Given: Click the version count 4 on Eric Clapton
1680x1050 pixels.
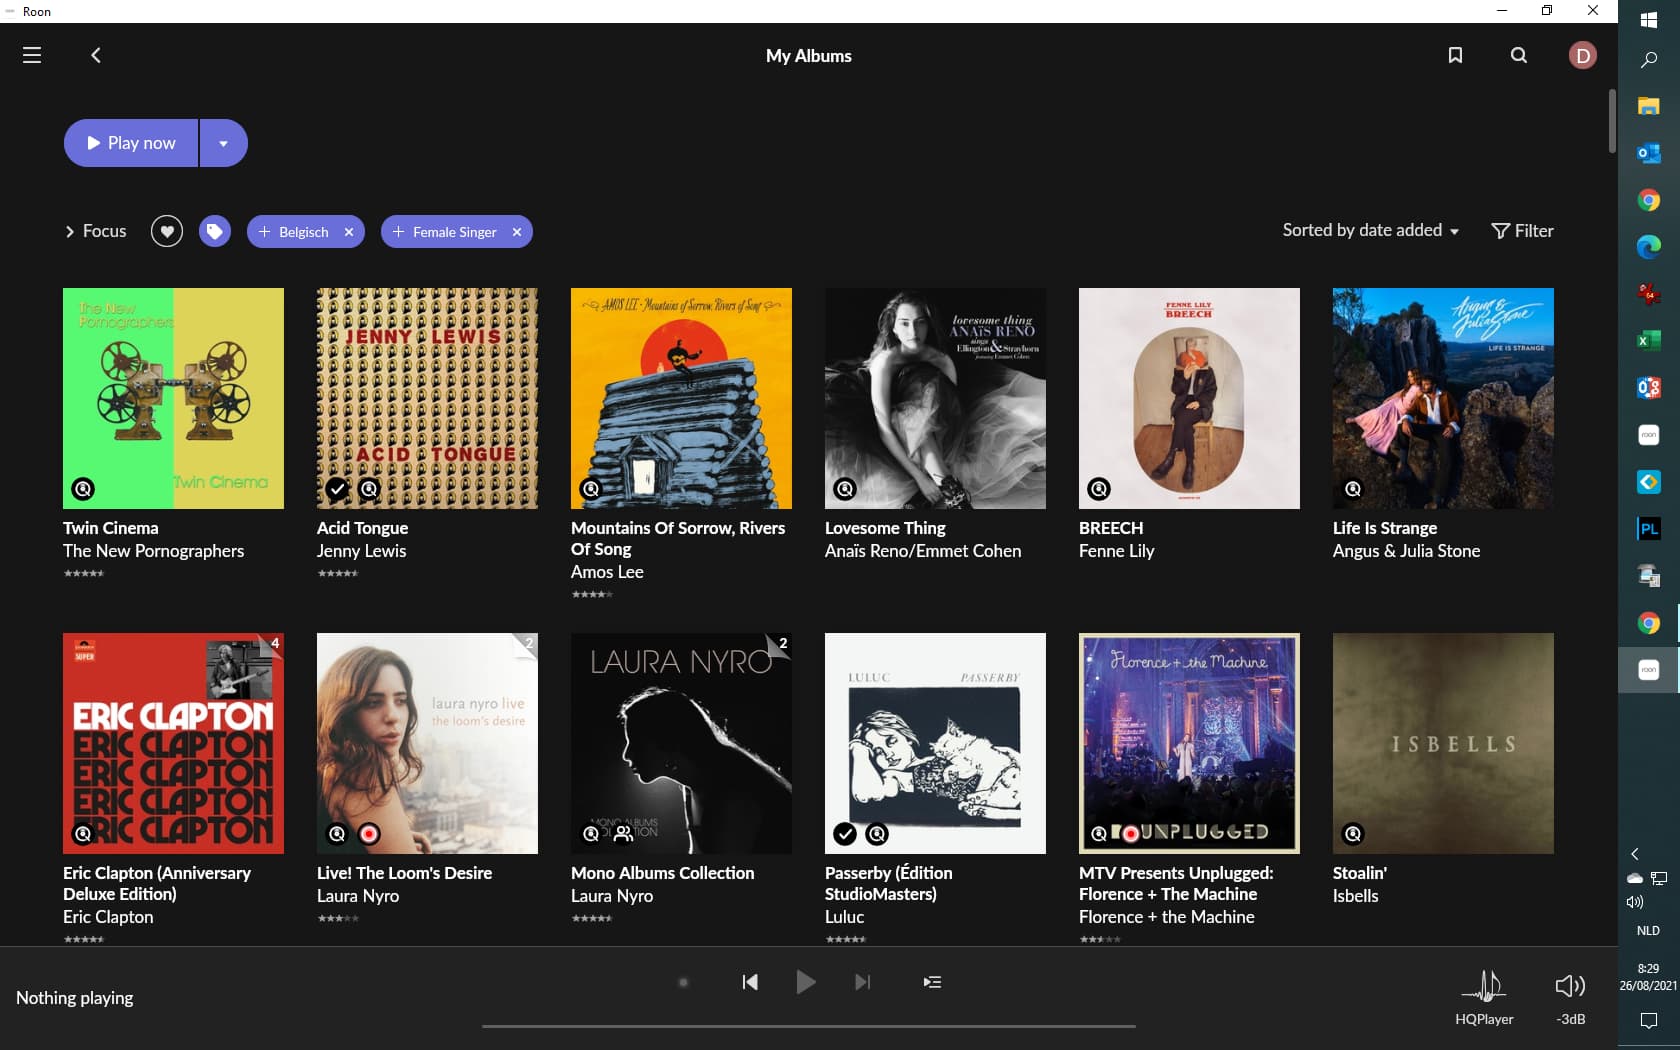Looking at the screenshot, I should tap(275, 643).
